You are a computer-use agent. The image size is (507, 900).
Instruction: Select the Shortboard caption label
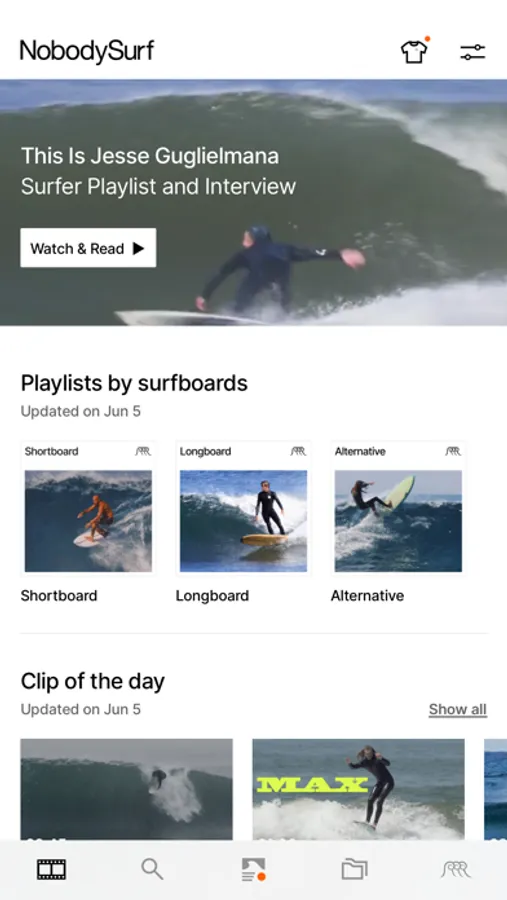coord(59,596)
